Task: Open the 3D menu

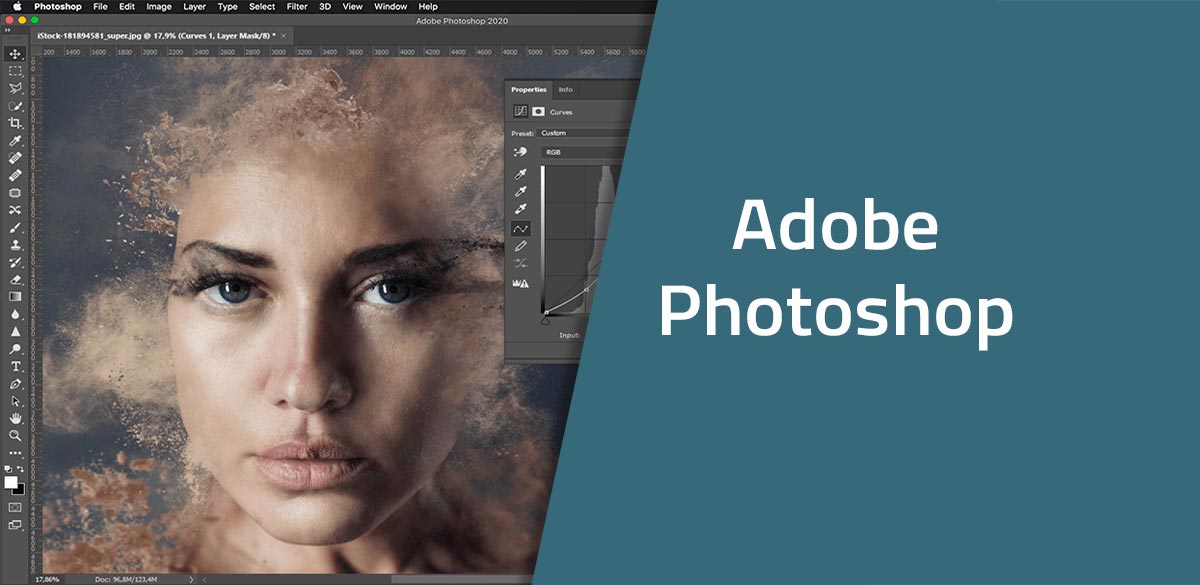Action: [325, 6]
